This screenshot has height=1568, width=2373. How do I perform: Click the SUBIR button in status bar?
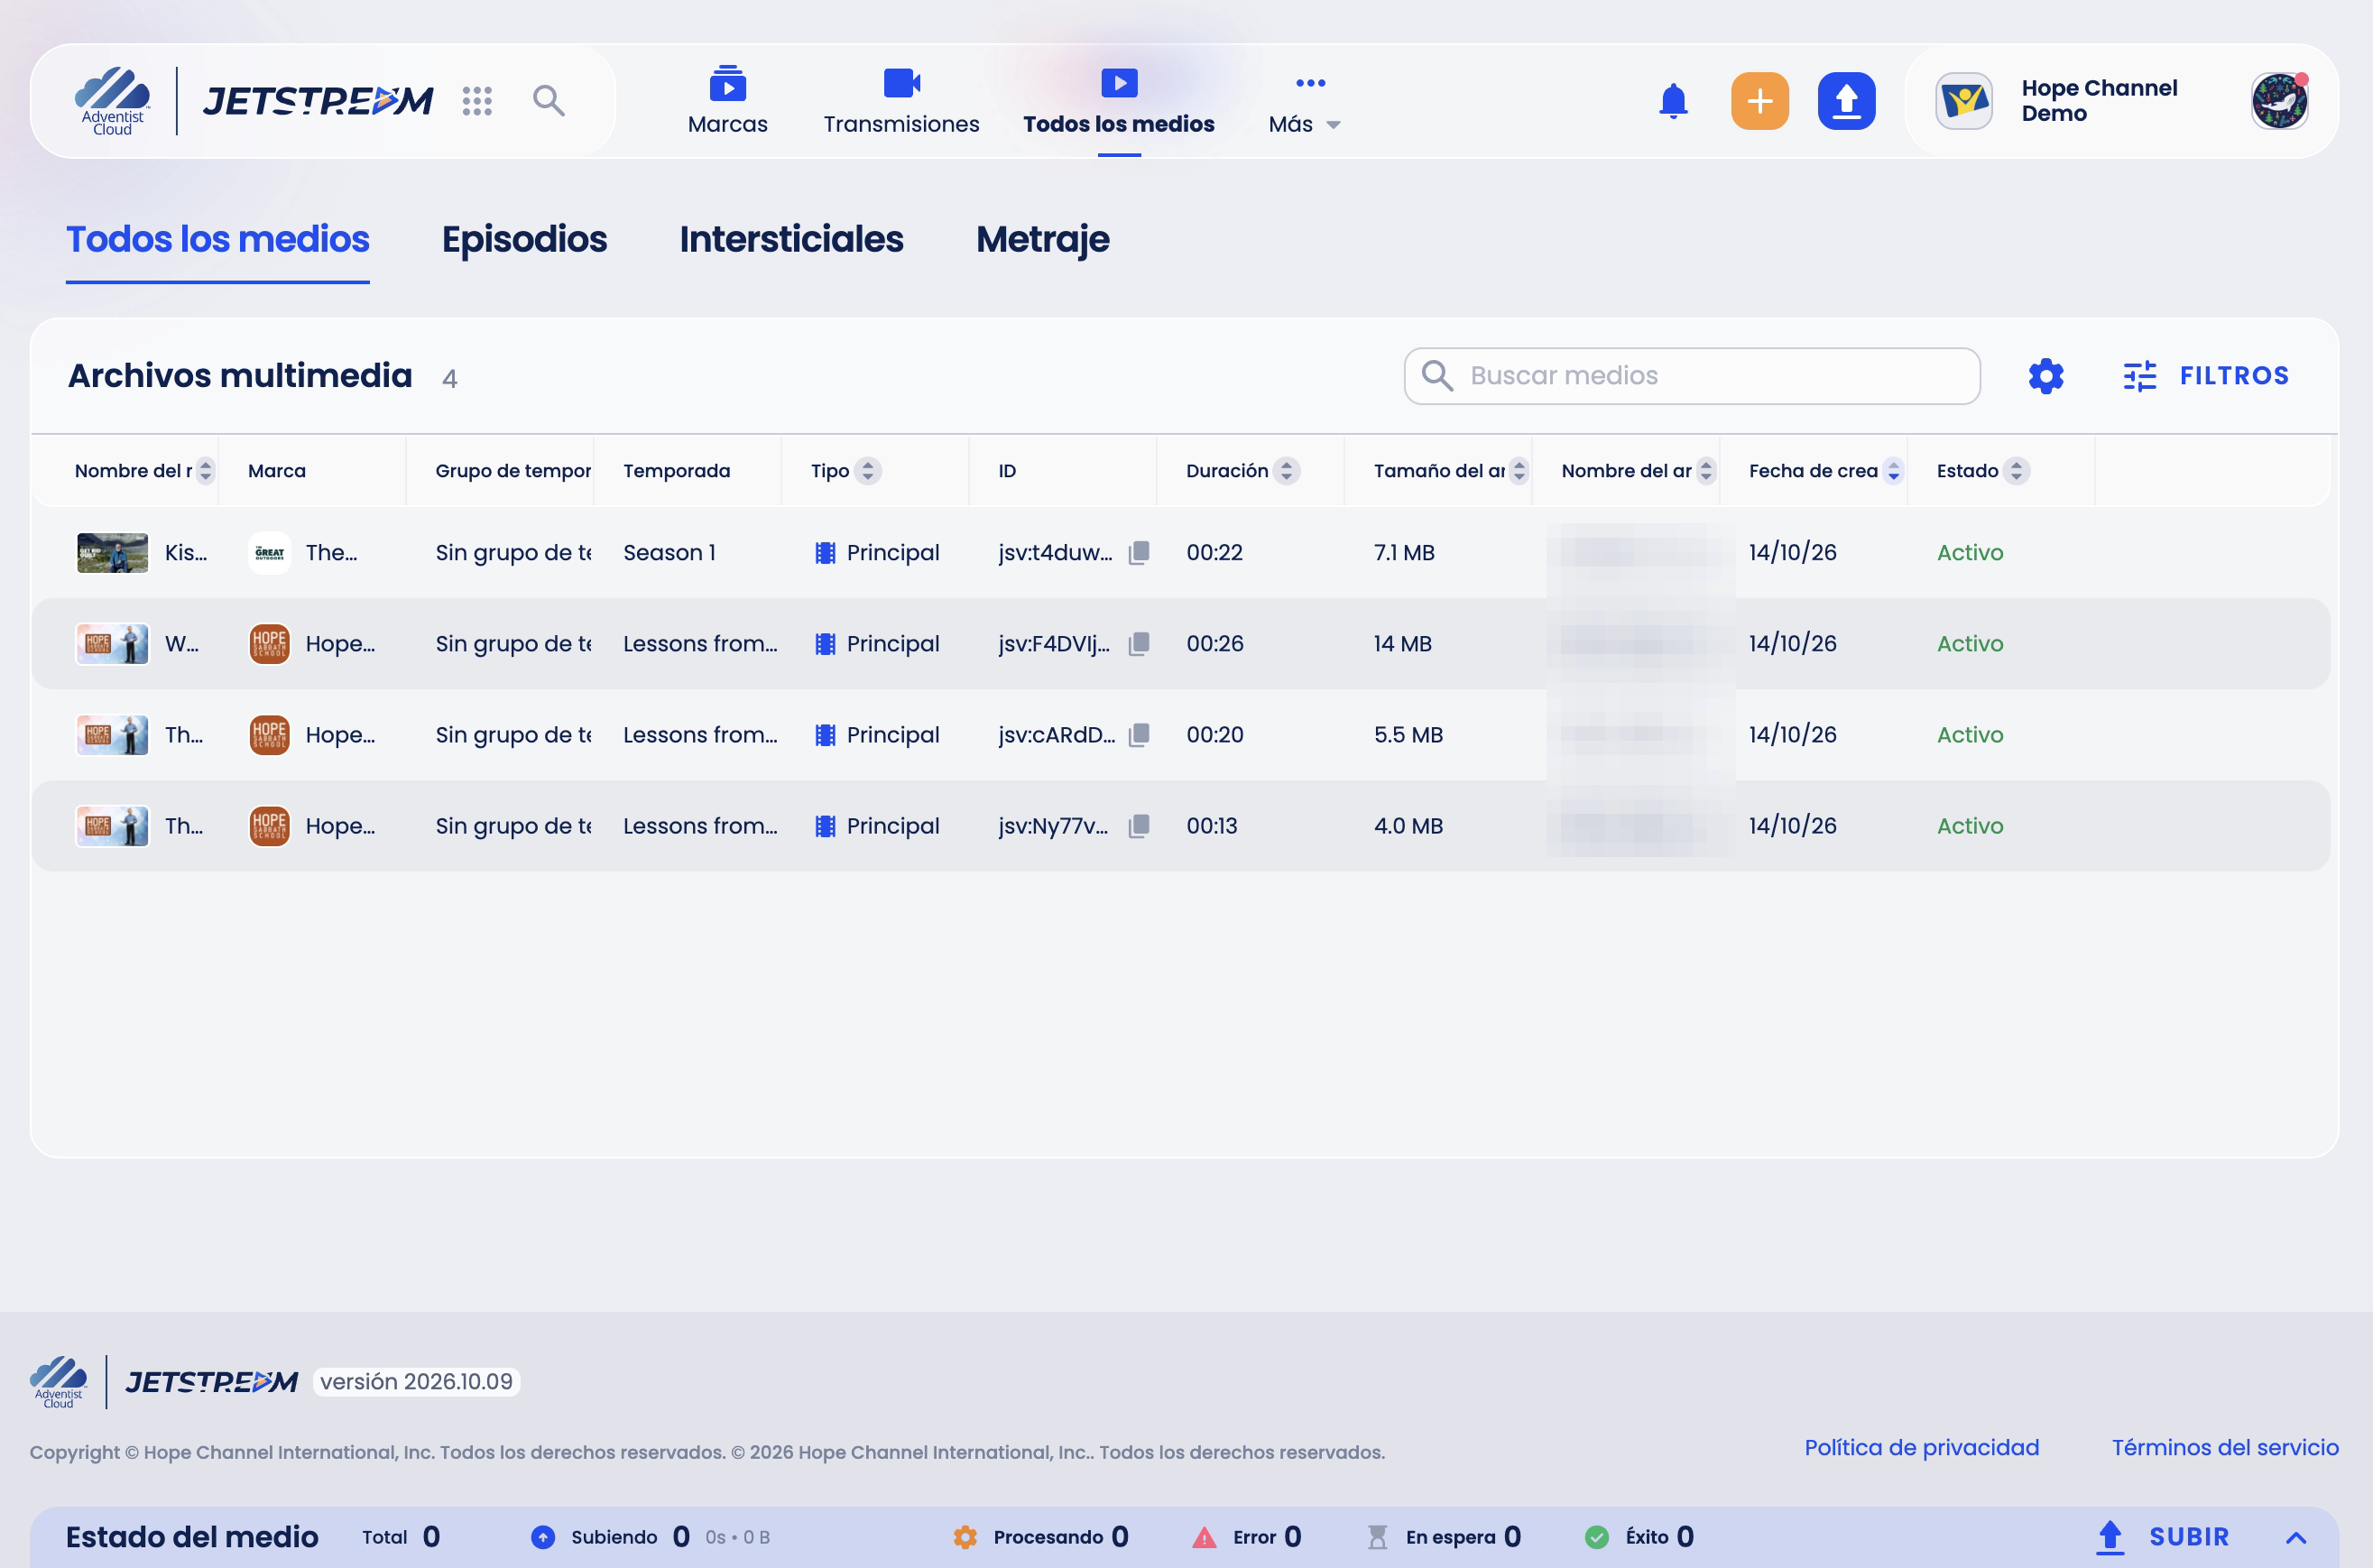2162,1537
